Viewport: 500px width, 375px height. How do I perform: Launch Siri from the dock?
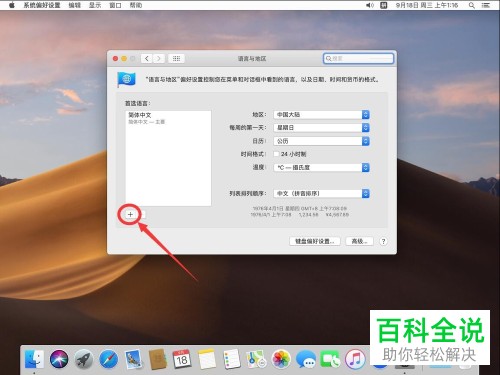(59, 360)
